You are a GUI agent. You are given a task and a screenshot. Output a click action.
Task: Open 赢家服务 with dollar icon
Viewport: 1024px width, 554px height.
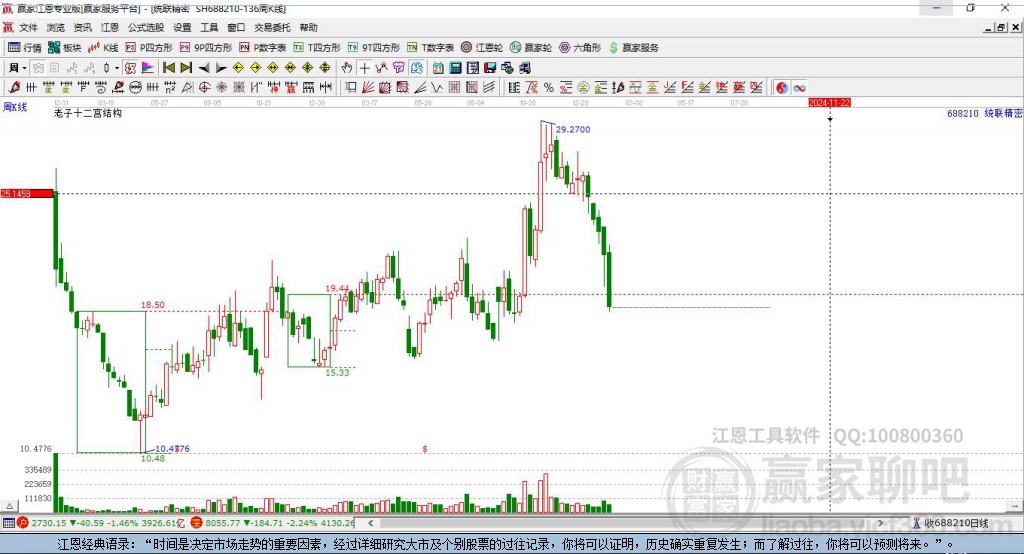[x=634, y=48]
